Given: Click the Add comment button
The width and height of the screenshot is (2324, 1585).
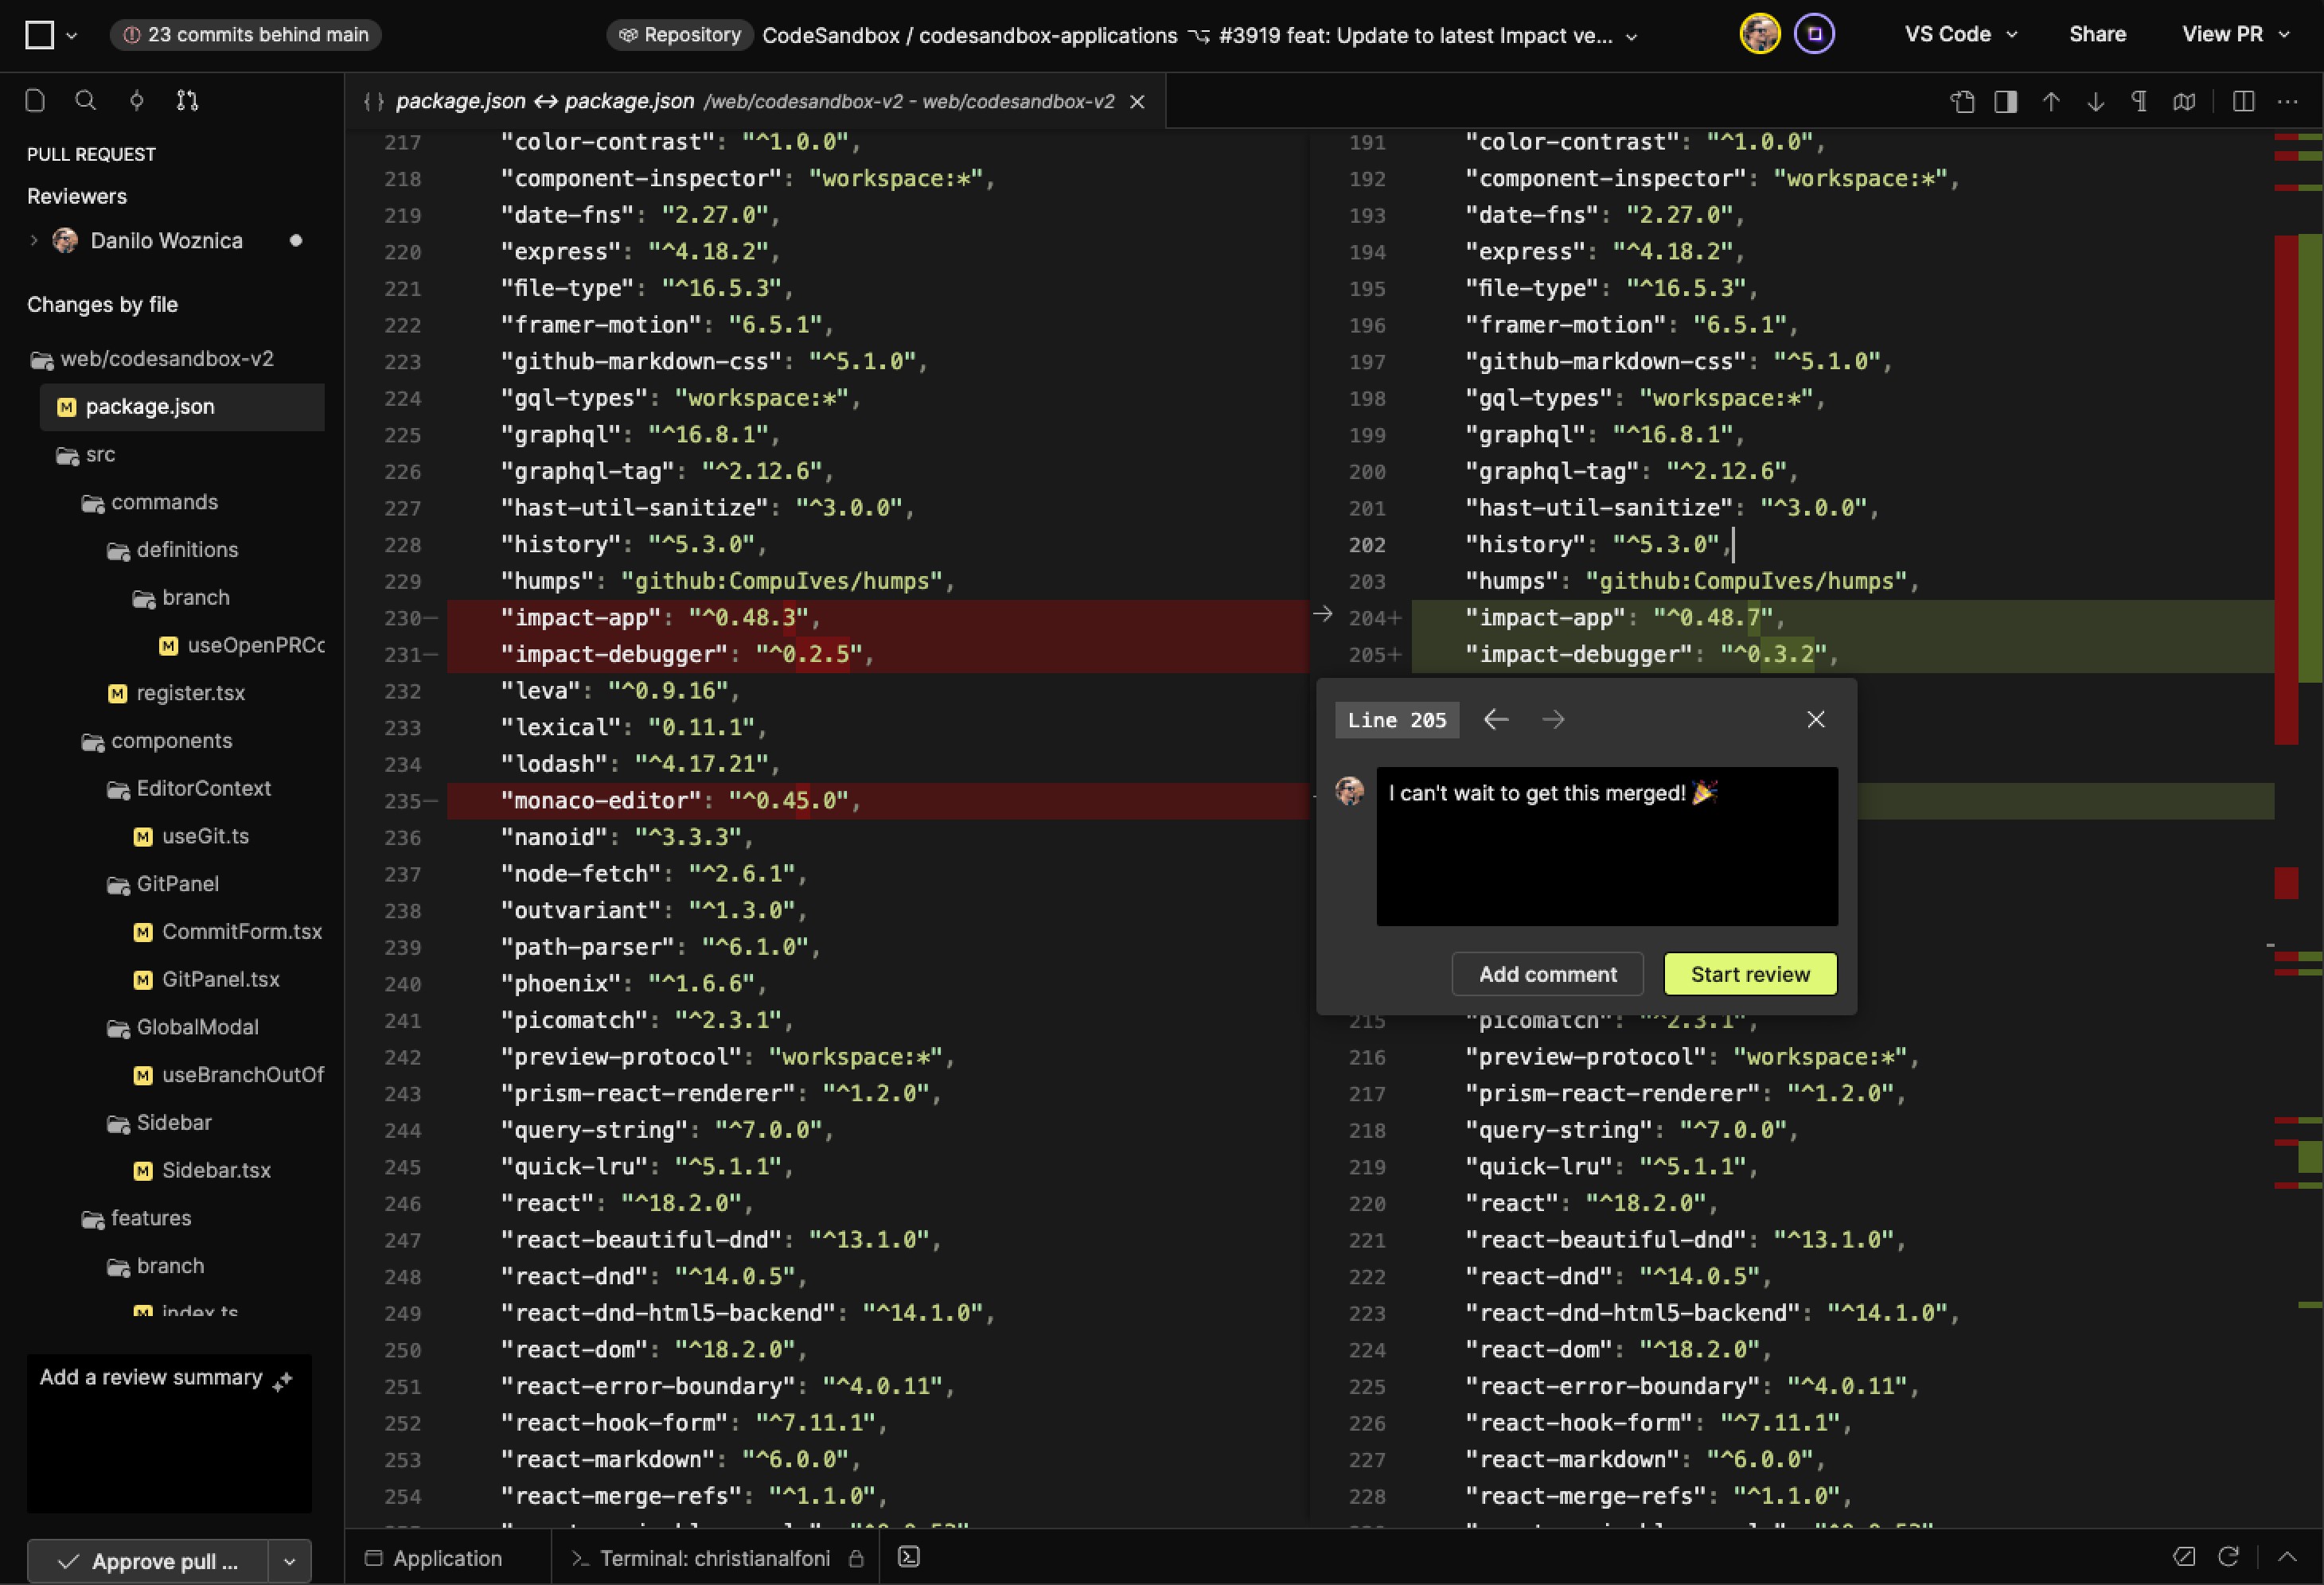Looking at the screenshot, I should (1547, 974).
